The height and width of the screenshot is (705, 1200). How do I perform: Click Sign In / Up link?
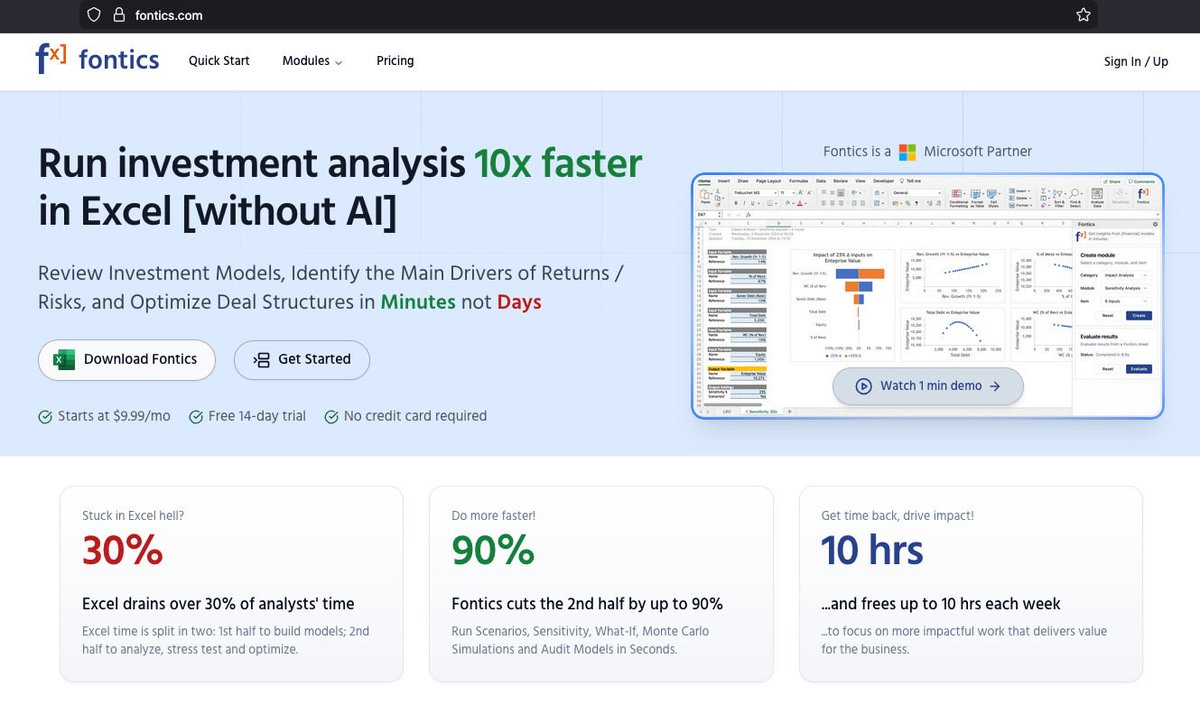click(x=1136, y=61)
